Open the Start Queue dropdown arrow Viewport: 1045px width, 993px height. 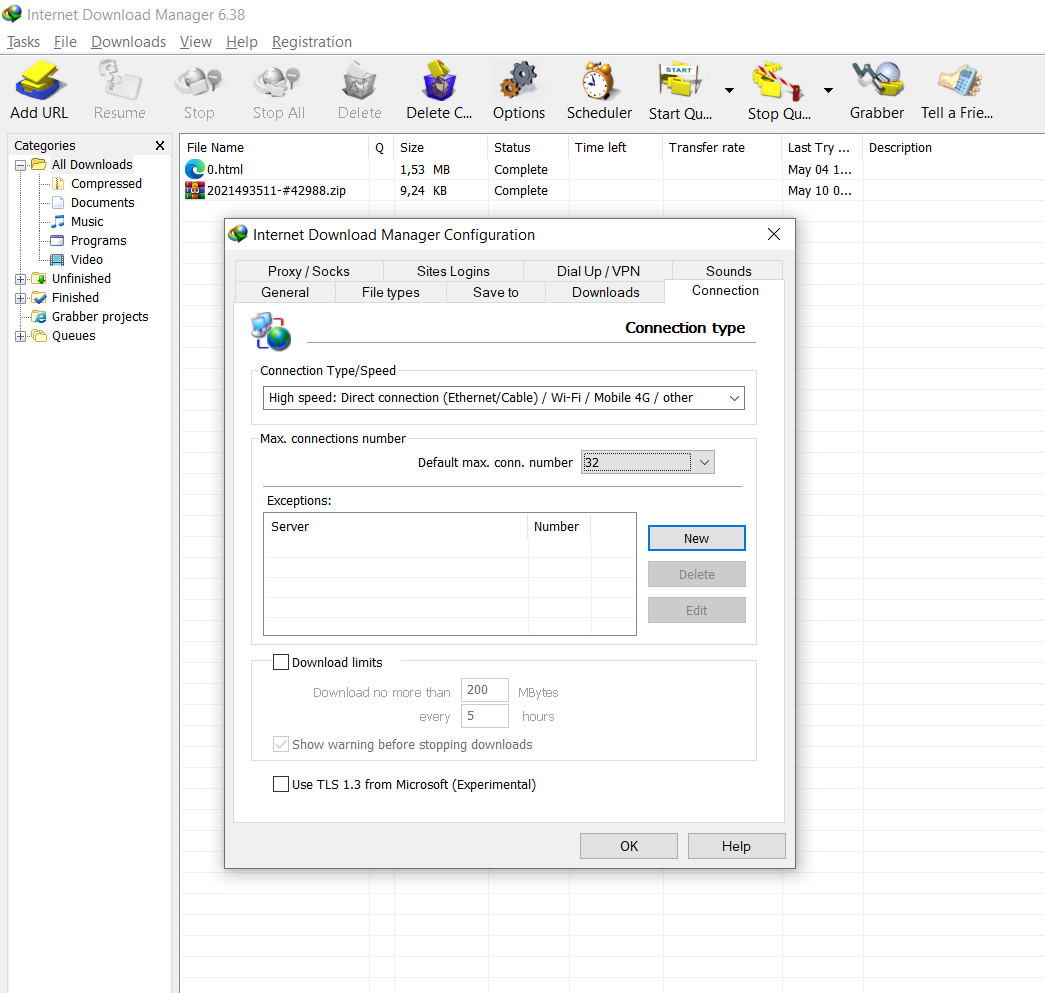(x=729, y=90)
